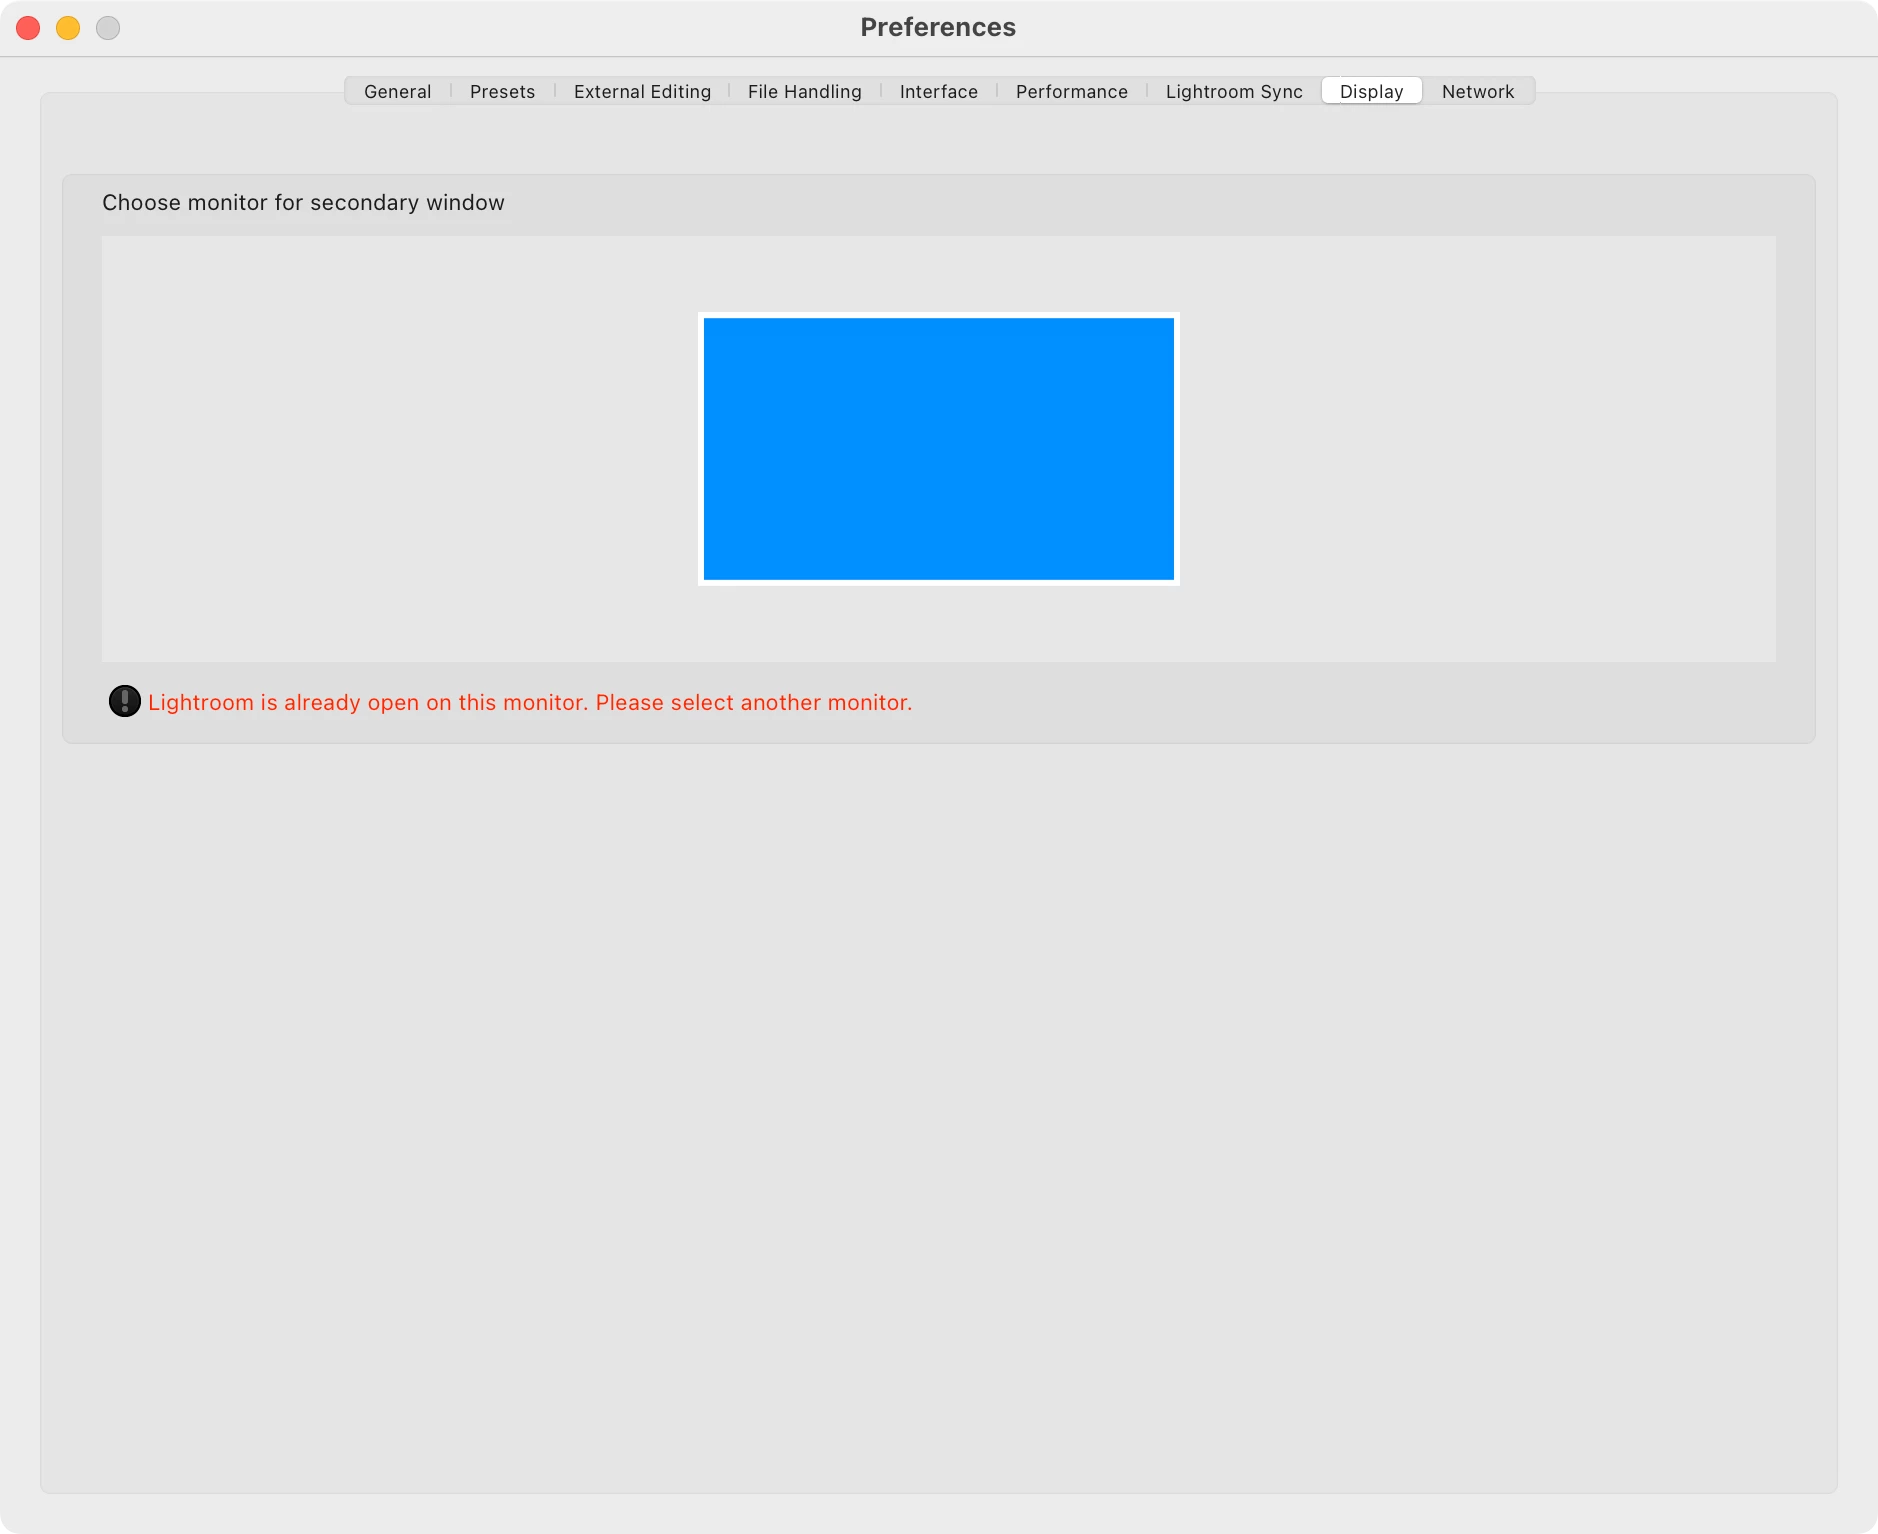This screenshot has width=1878, height=1534.
Task: Switch to the Presets tab
Action: [502, 91]
